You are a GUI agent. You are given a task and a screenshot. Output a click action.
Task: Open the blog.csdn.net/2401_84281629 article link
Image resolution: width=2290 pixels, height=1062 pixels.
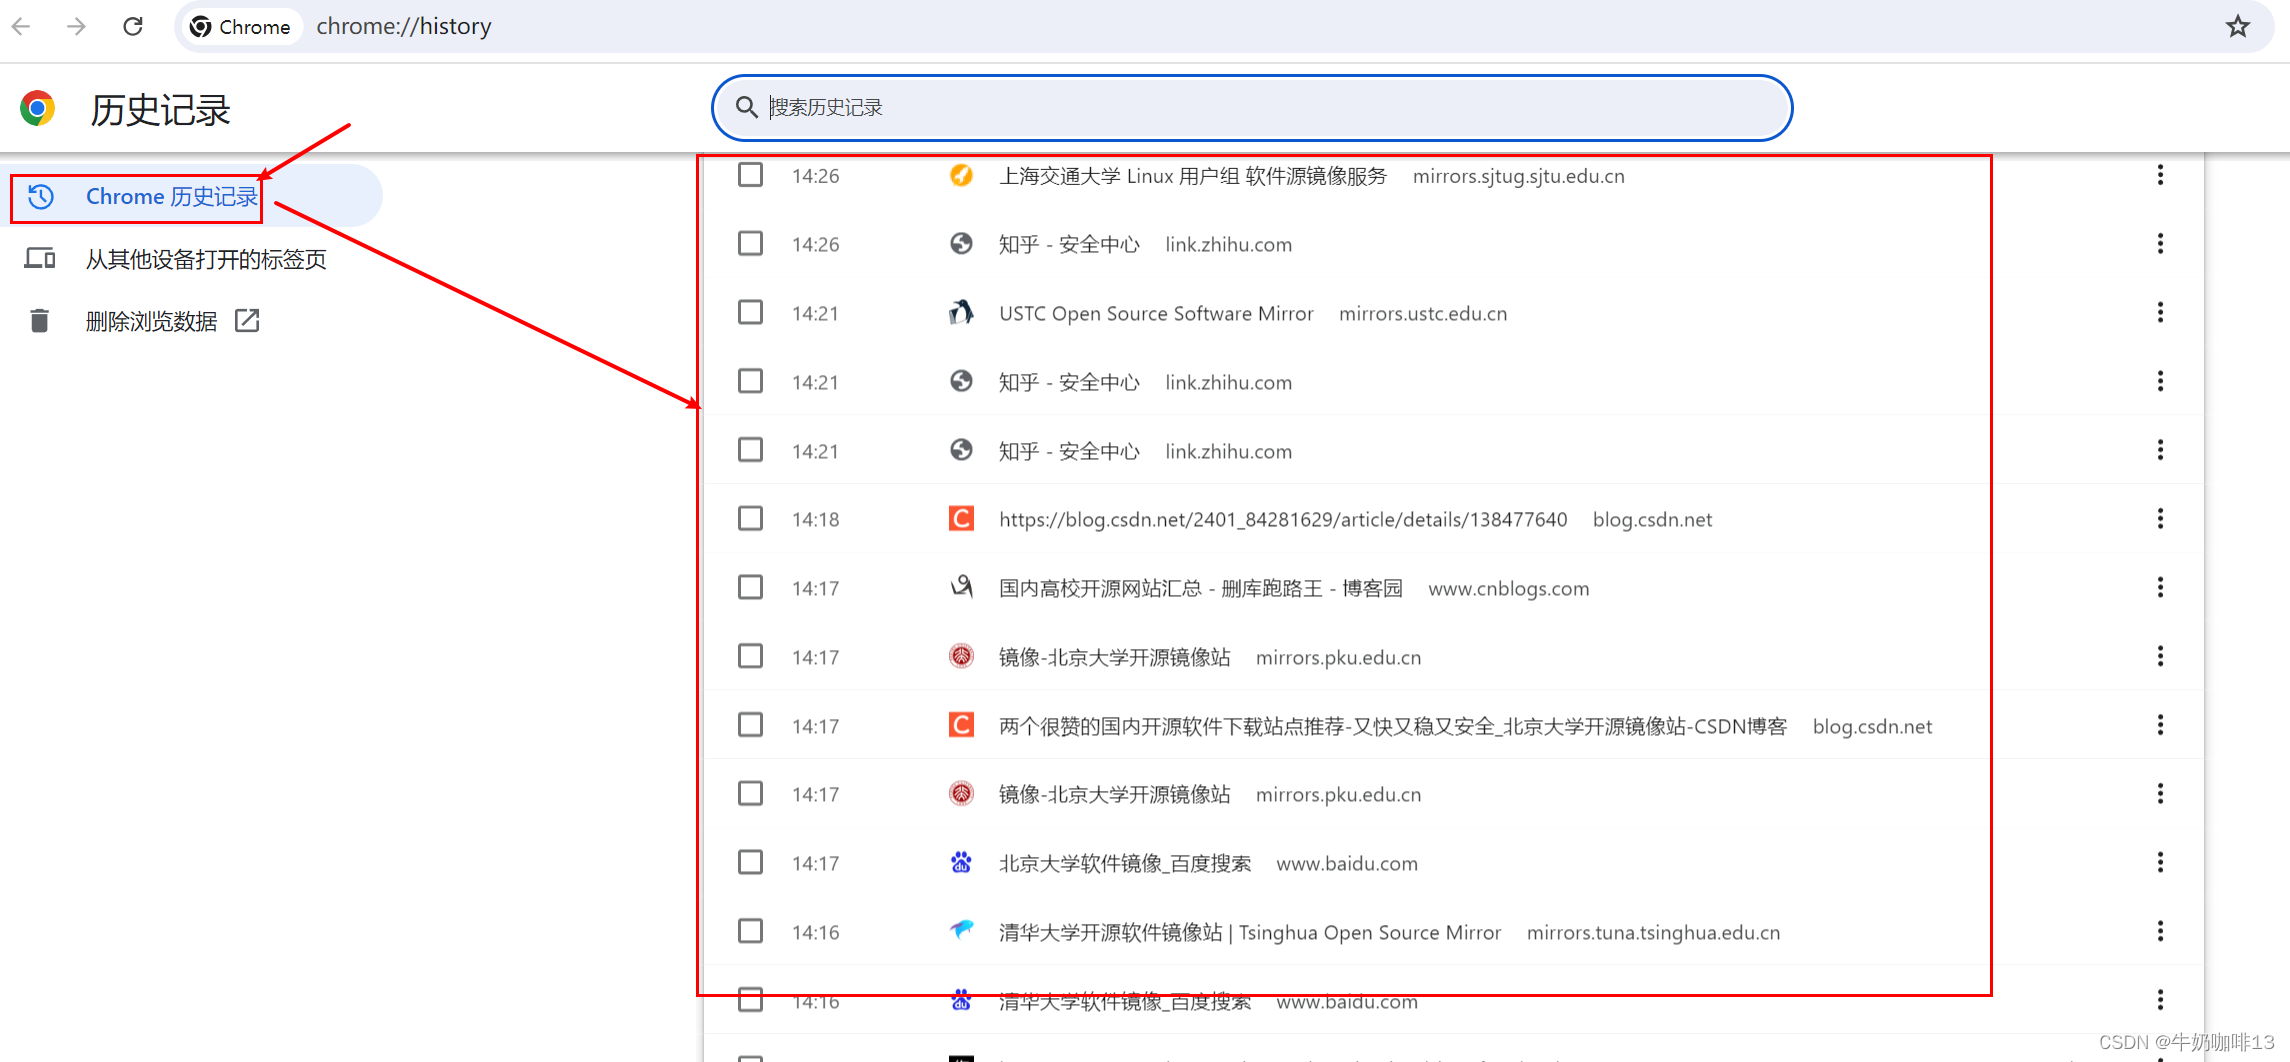(1283, 520)
